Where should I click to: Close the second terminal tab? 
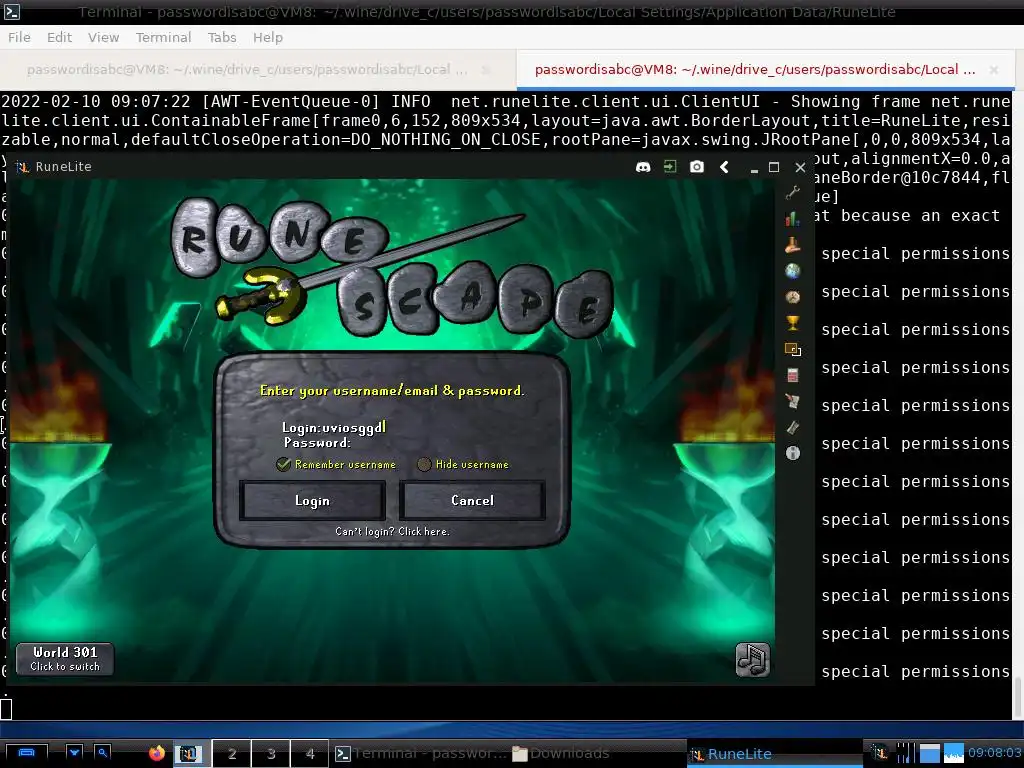tap(993, 69)
